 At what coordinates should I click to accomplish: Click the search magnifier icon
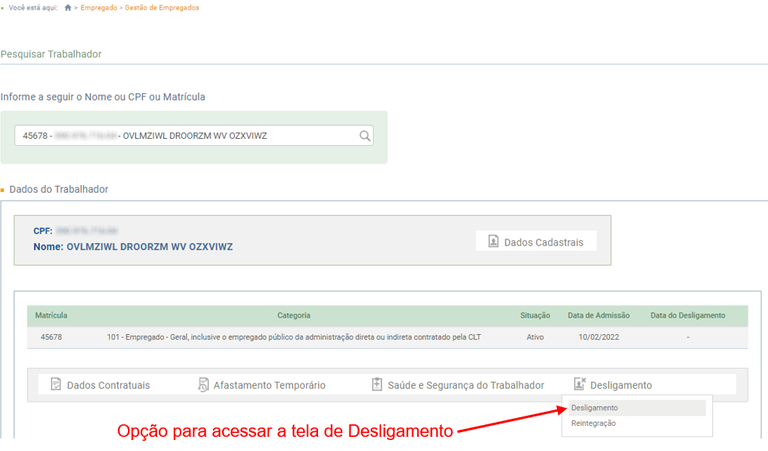364,136
